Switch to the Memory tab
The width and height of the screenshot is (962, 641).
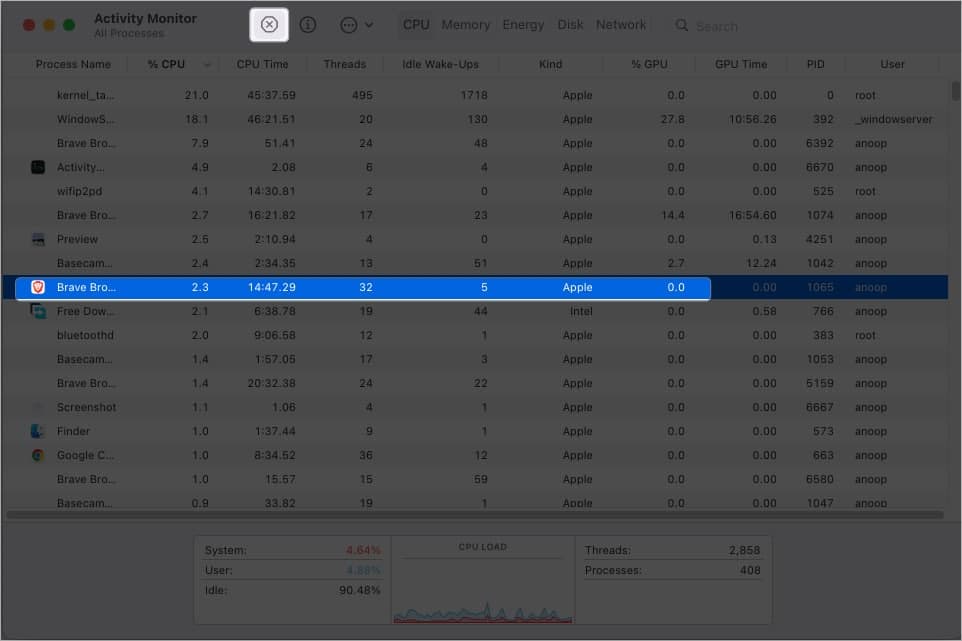click(x=466, y=25)
